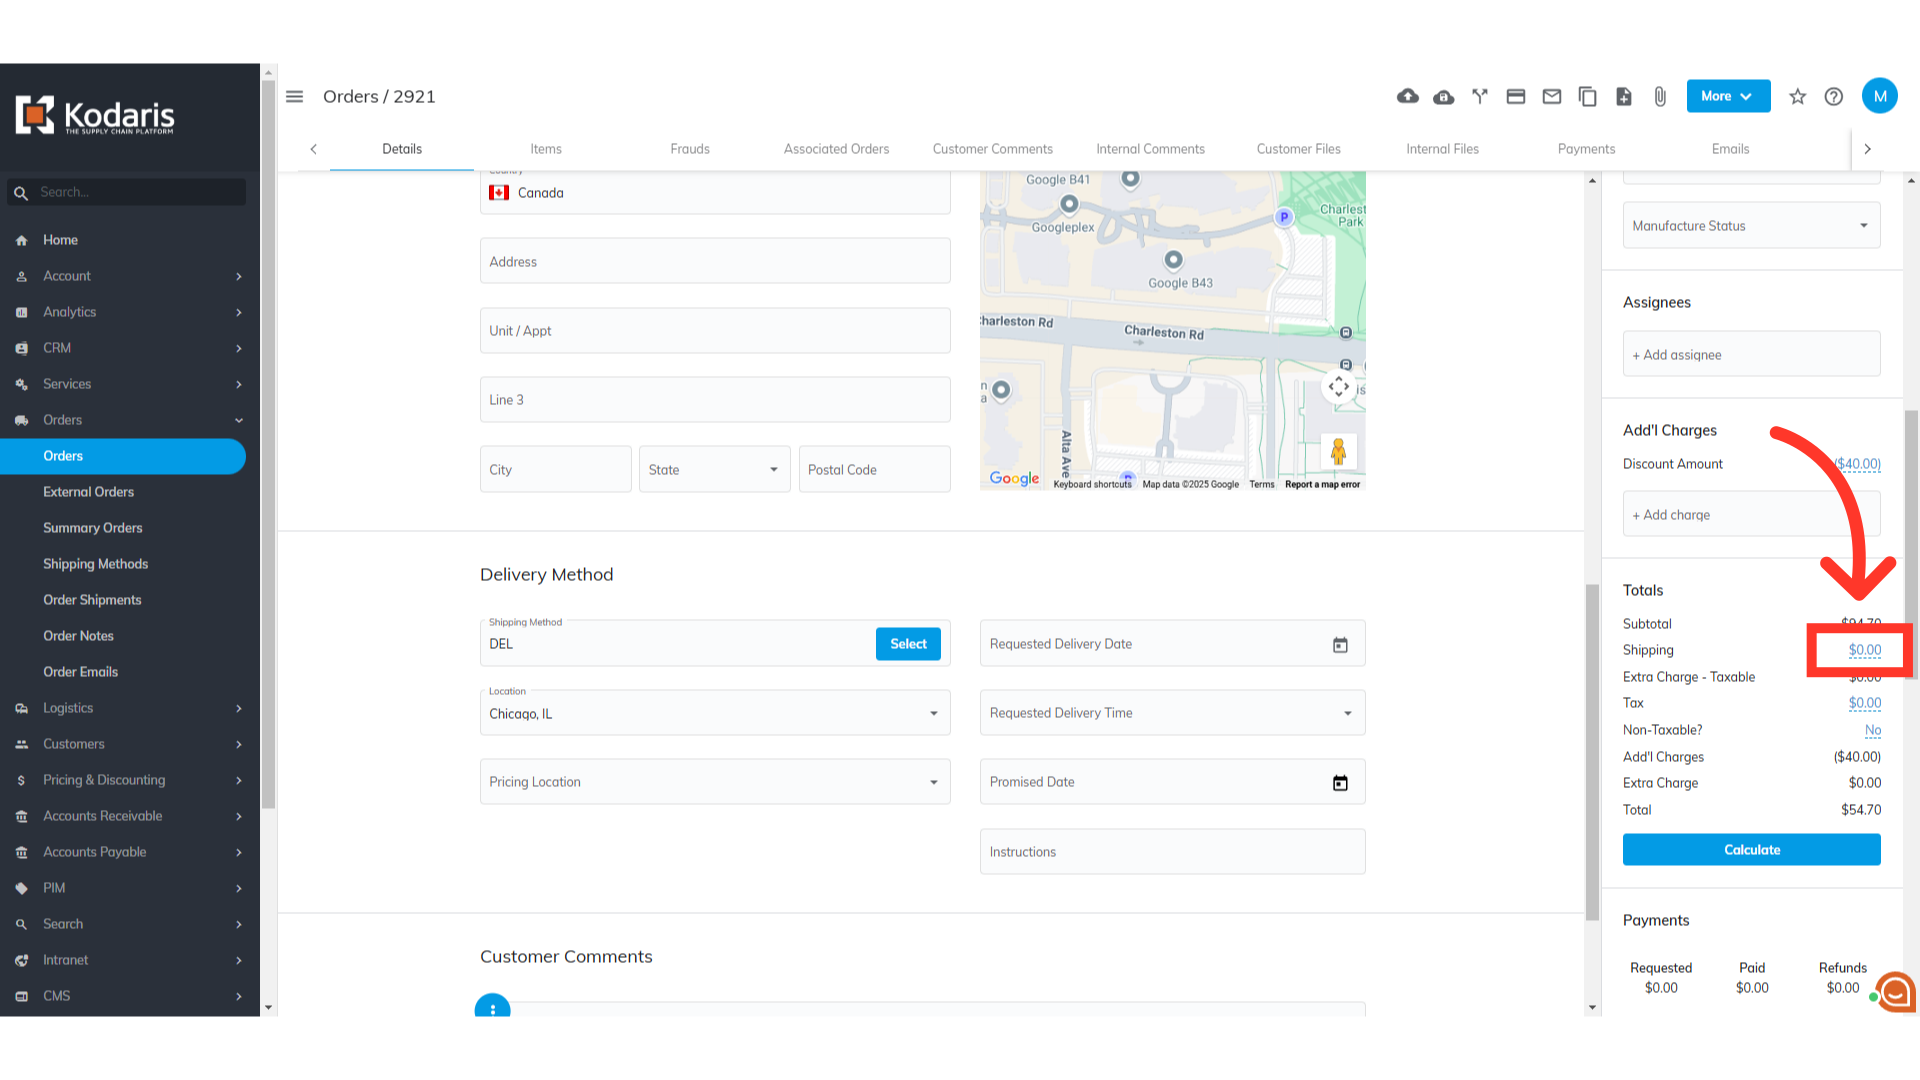Viewport: 1920px width, 1080px height.
Task: Expand the Manufacture Status dropdown
Action: (x=1751, y=226)
